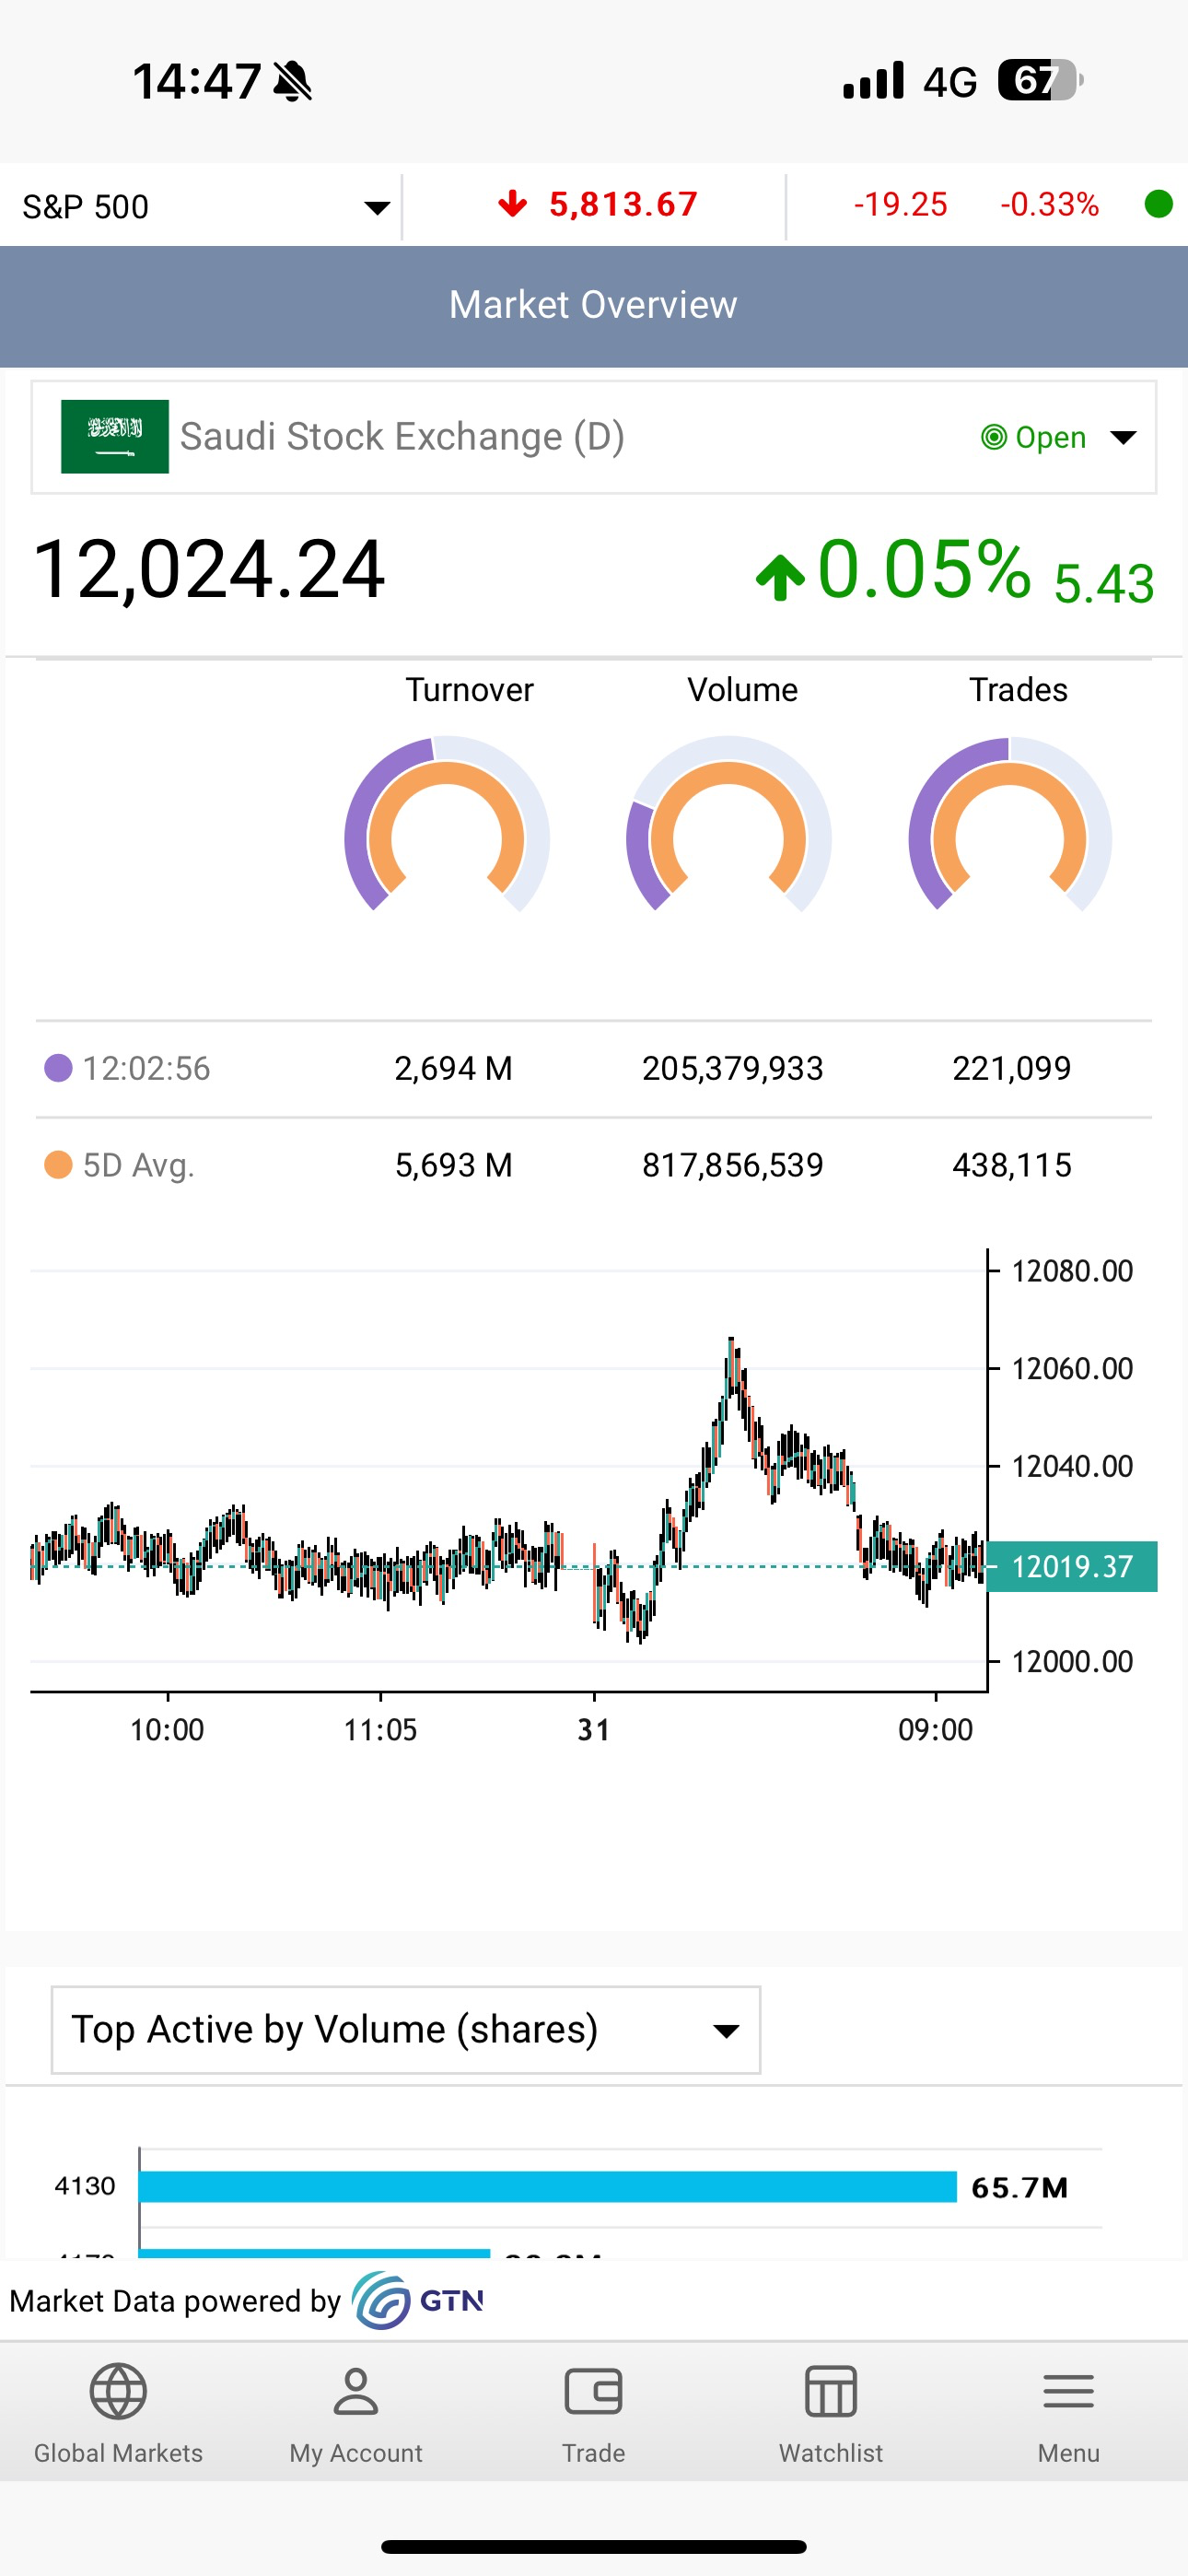Tap the silent mode bell icon
Screen dimensions: 1188x2576
point(292,81)
